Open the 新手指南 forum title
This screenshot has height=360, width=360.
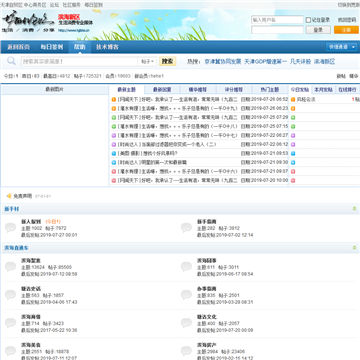(207, 222)
